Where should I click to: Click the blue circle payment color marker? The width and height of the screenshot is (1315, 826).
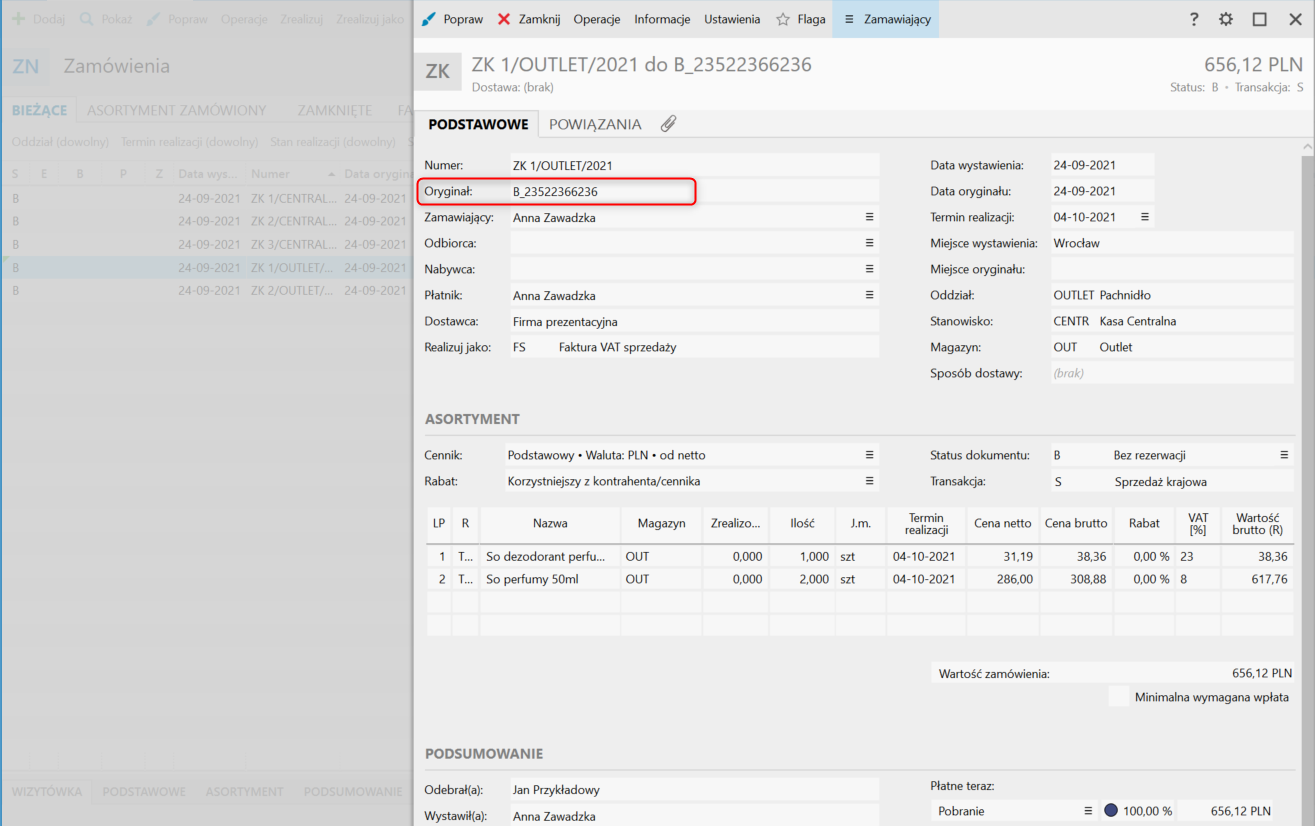click(1112, 811)
